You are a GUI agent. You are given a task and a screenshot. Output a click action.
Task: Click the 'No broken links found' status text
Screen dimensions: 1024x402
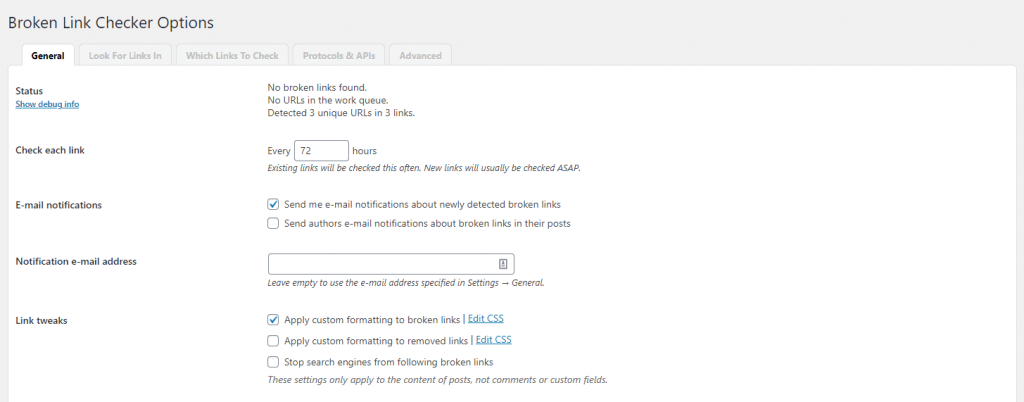[317, 87]
